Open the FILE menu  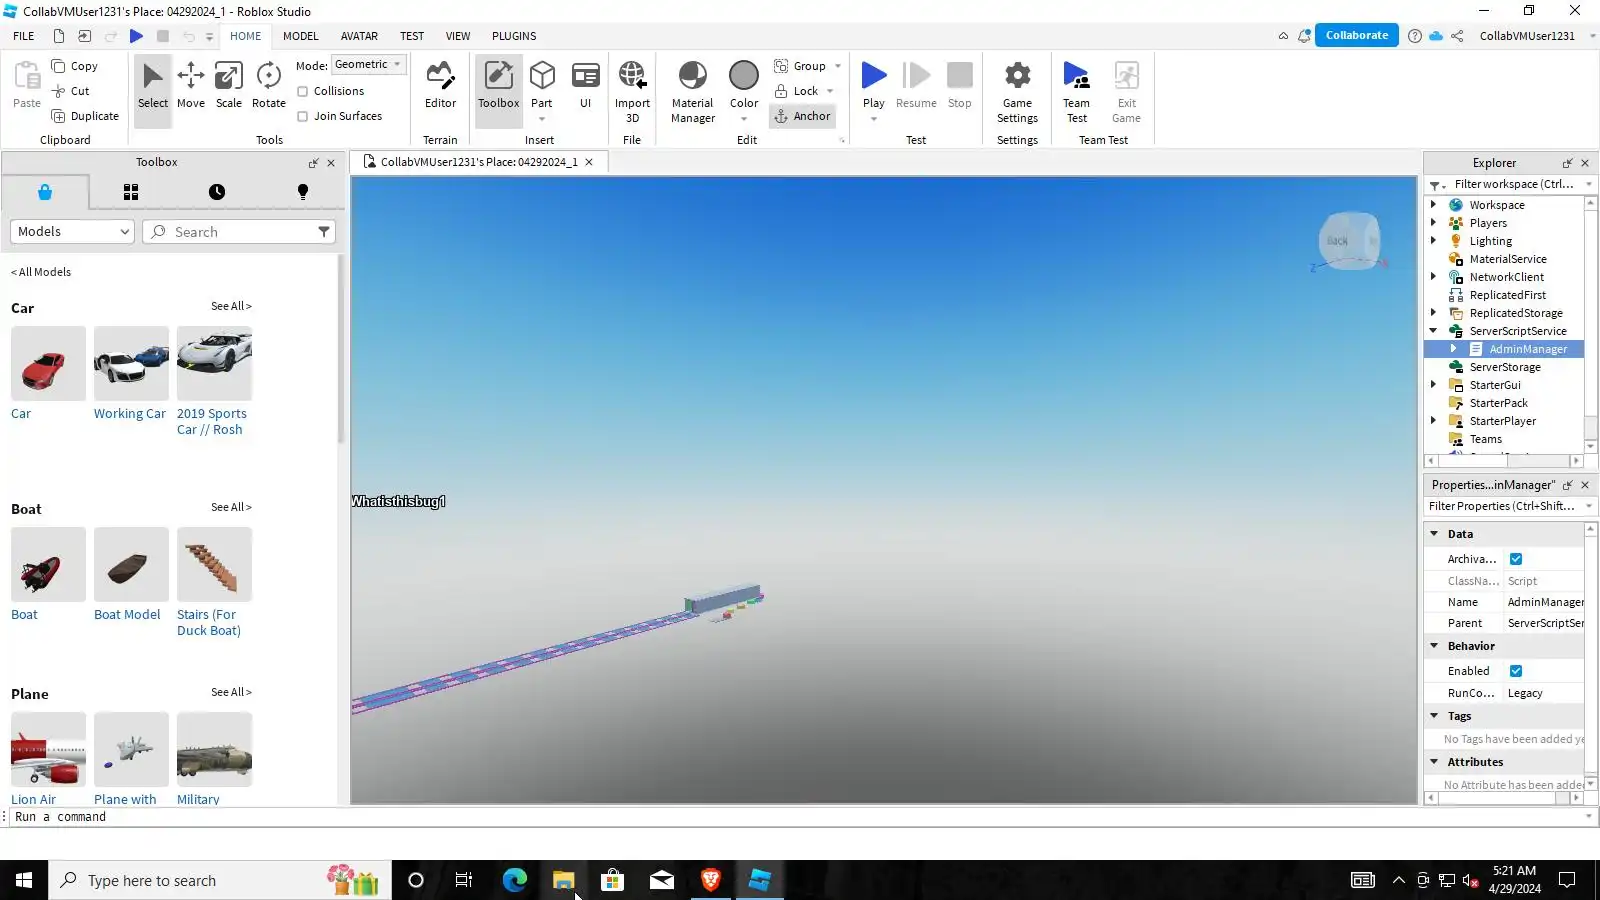point(24,36)
